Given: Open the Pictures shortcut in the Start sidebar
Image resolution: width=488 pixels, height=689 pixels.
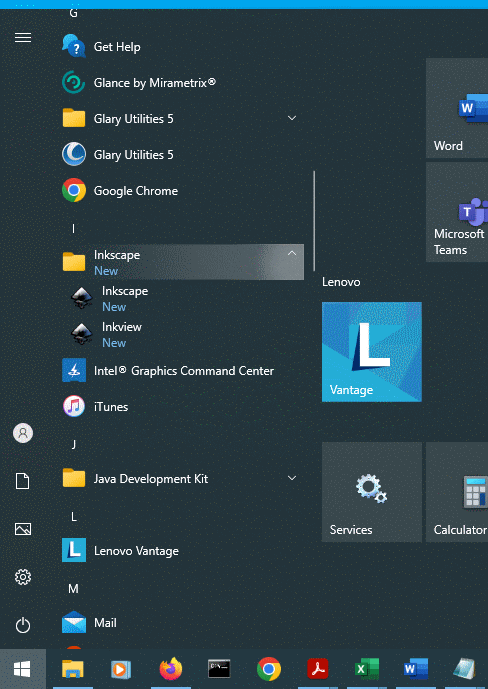Looking at the screenshot, I should 23,529.
